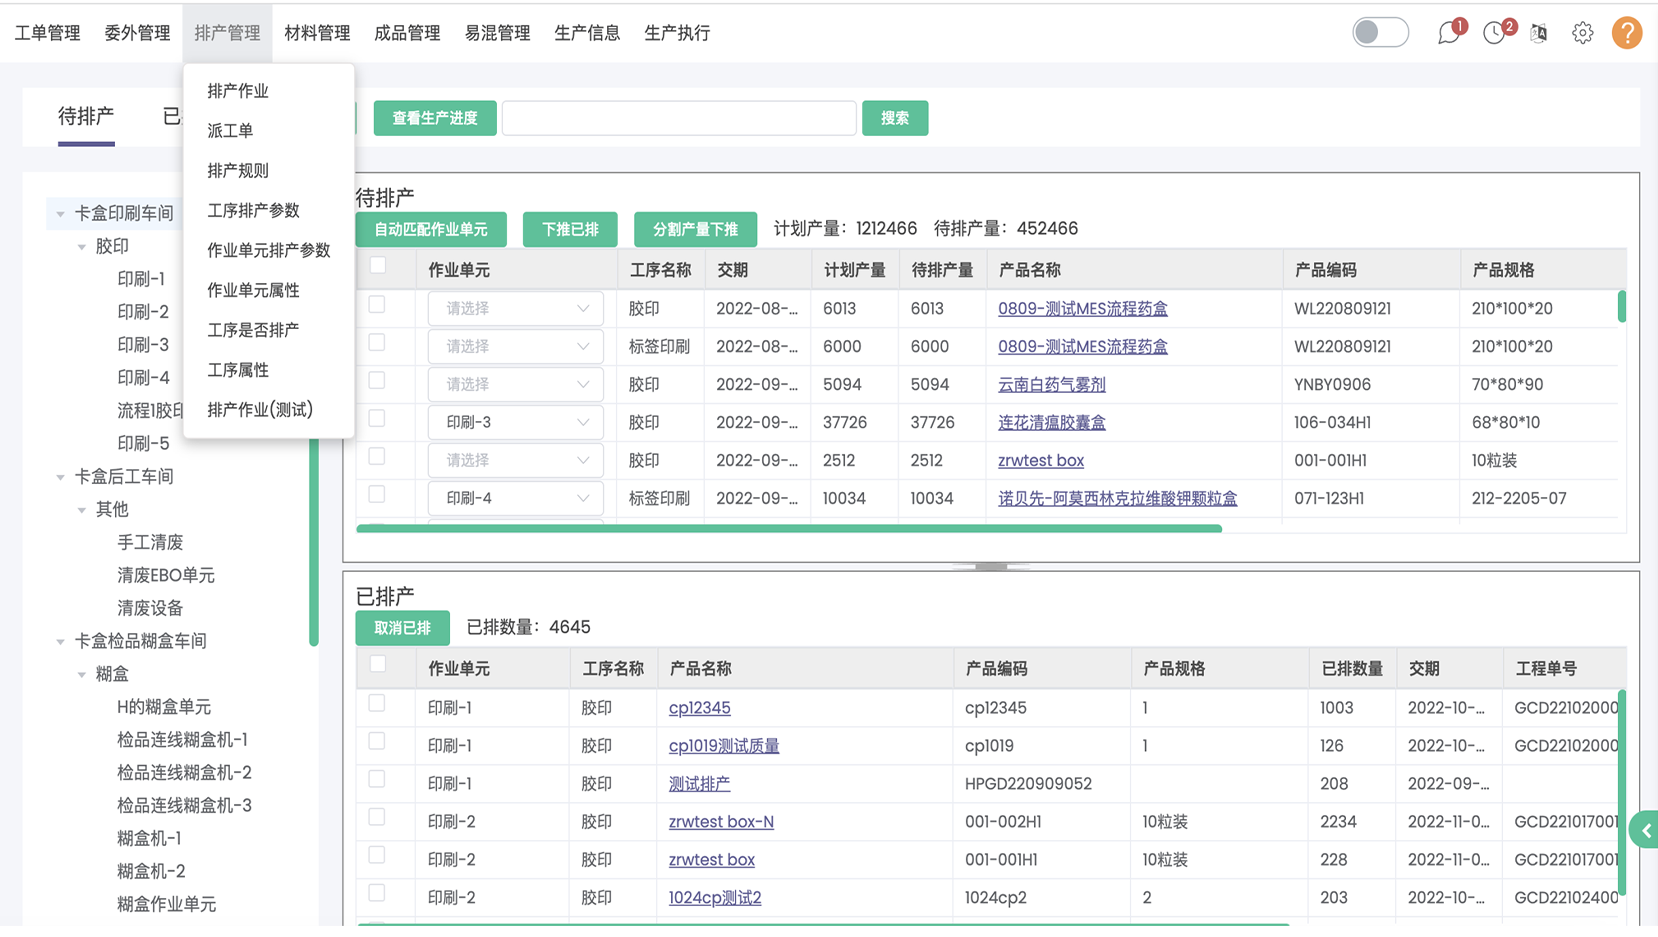Image resolution: width=1658 pixels, height=937 pixels.
Task: Check the row for 诺贝先-阿莫西林克拉维酸钾颗粒盒
Action: (377, 495)
